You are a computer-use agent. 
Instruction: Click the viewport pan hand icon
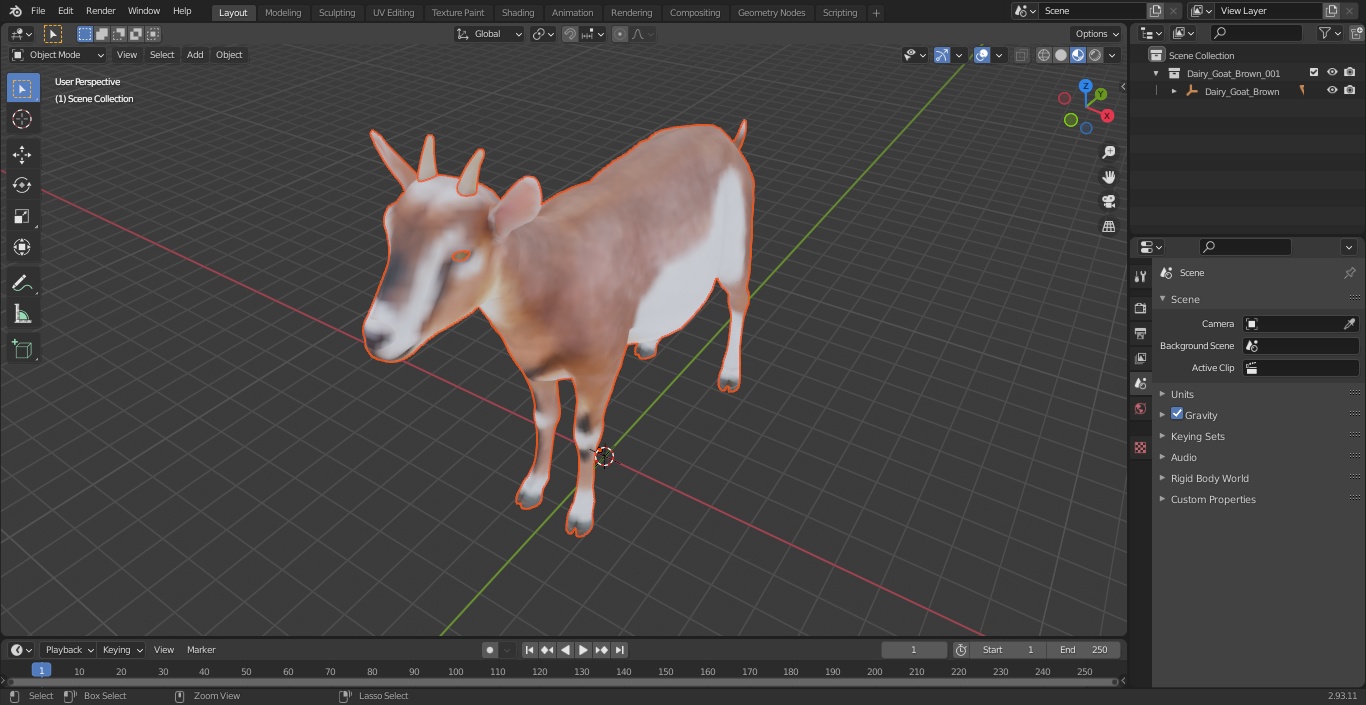[1108, 177]
